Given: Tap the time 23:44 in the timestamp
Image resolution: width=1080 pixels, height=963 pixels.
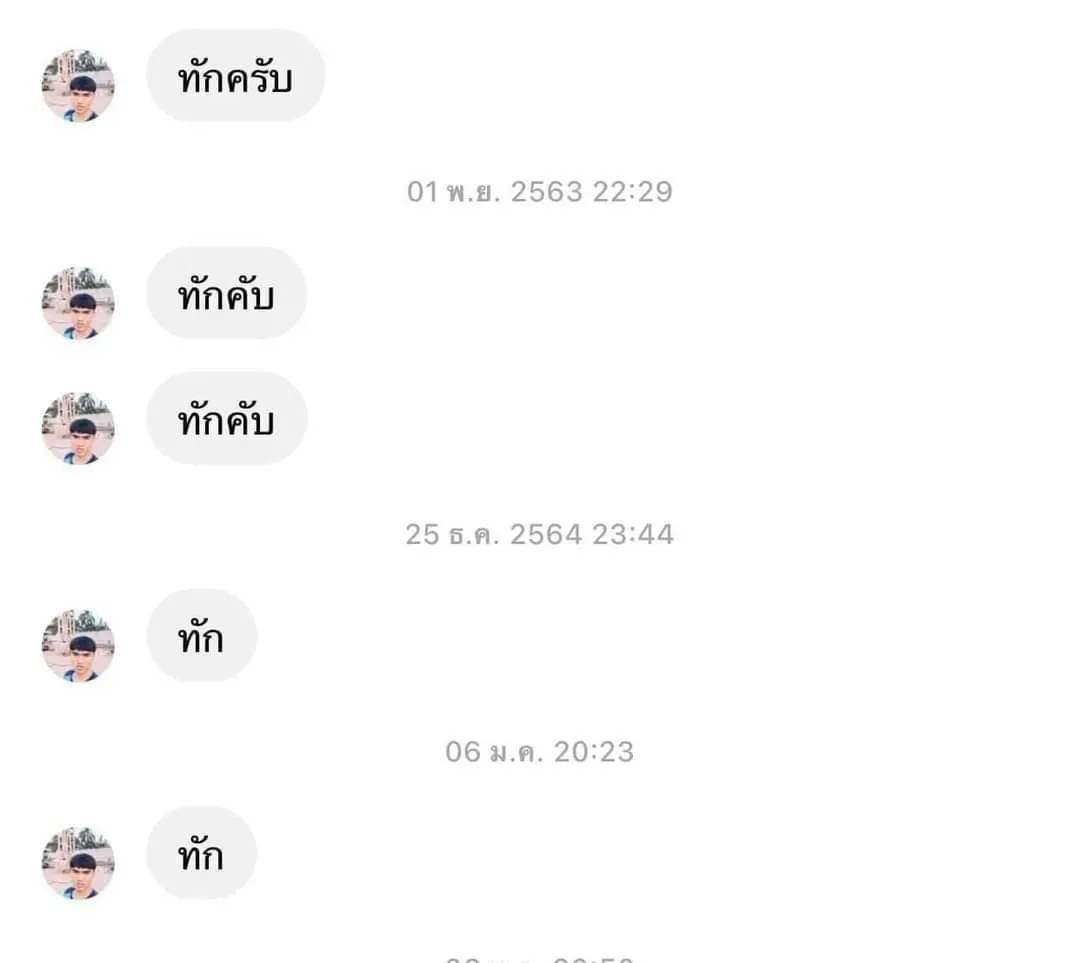Looking at the screenshot, I should [x=633, y=534].
